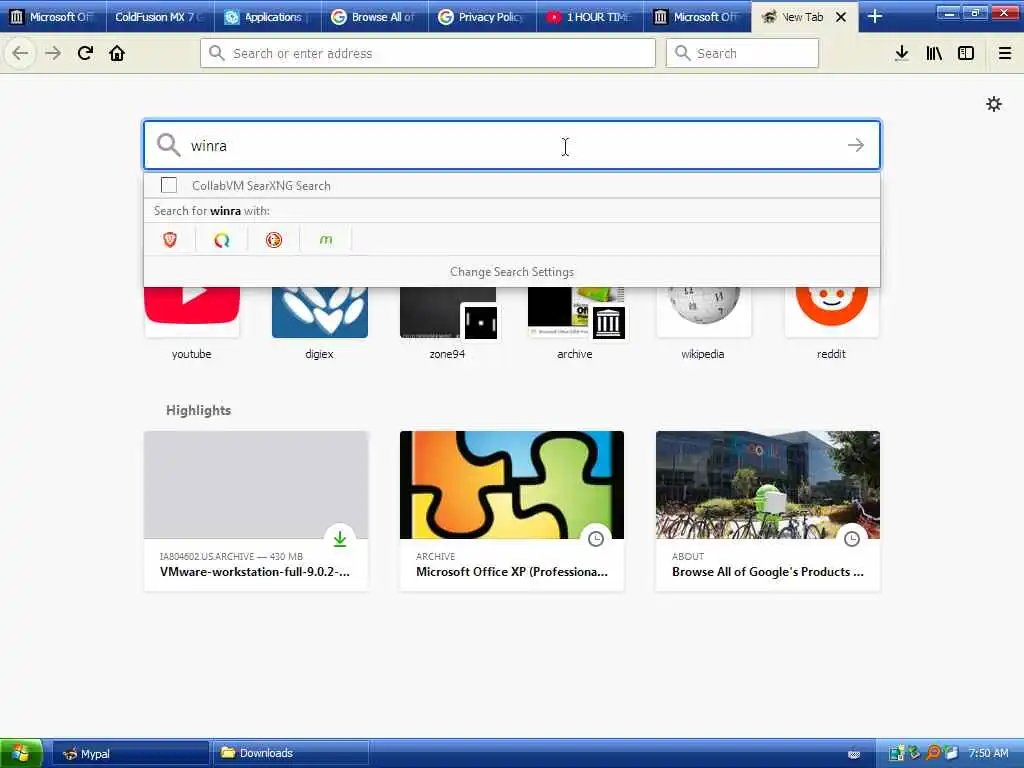Switch to the Privacy Policy tab
1024x768 pixels.
483,17
